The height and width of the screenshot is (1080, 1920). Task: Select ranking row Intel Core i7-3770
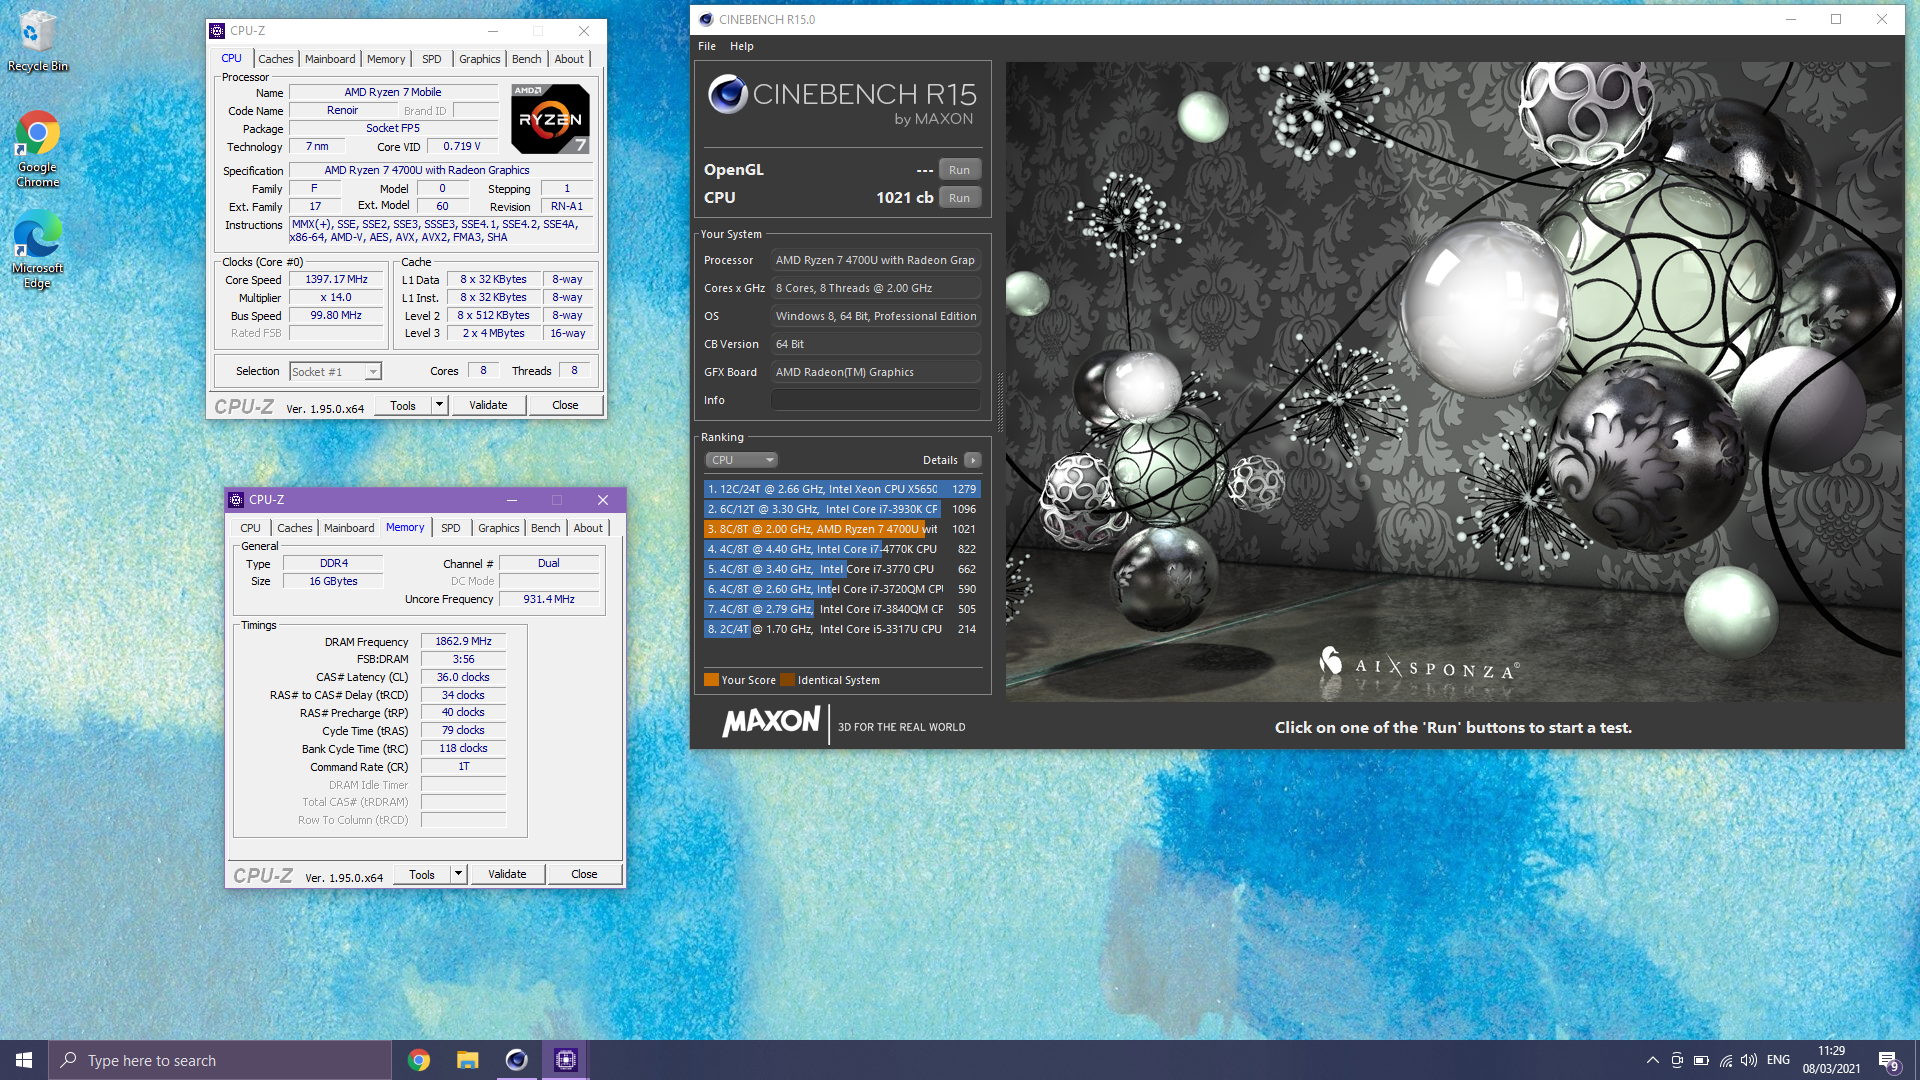tap(842, 569)
